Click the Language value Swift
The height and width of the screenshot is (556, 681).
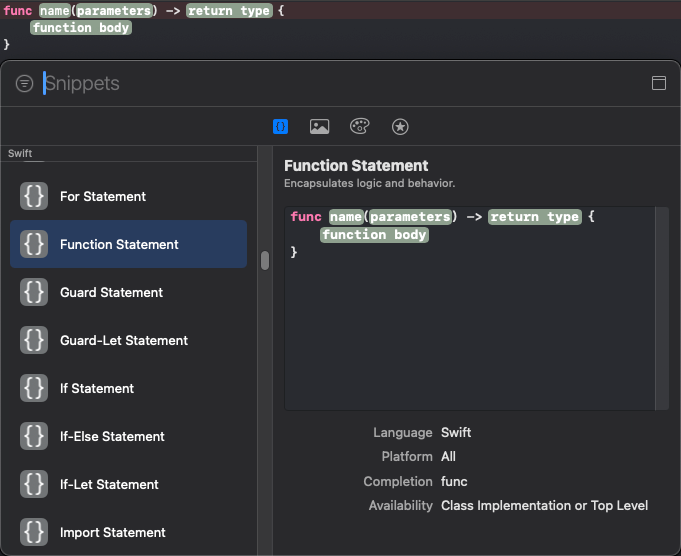click(456, 432)
